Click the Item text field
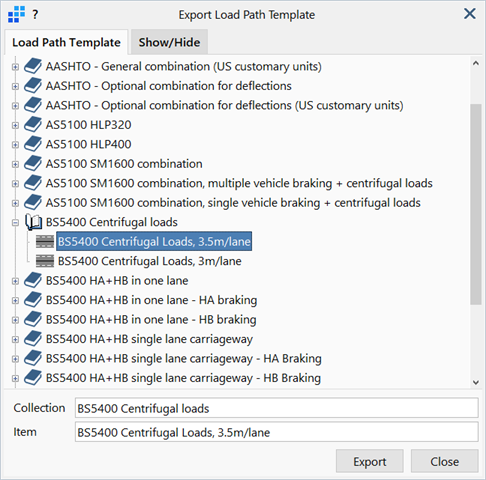This screenshot has height=480, width=486. [x=277, y=432]
